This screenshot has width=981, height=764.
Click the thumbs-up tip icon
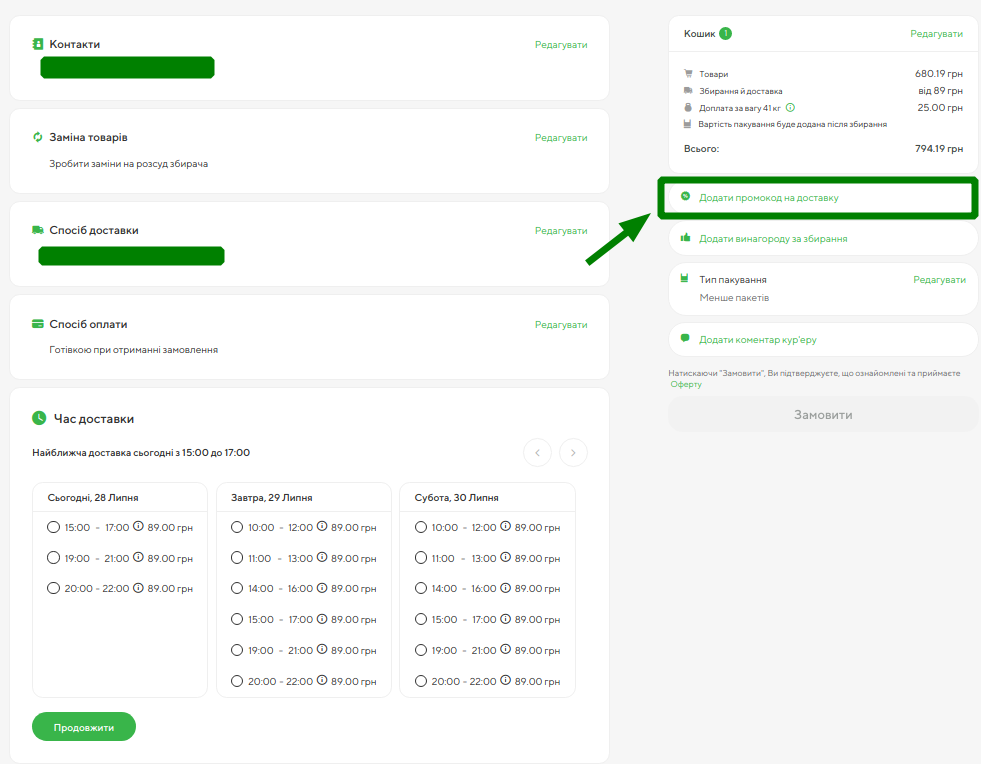coord(685,238)
